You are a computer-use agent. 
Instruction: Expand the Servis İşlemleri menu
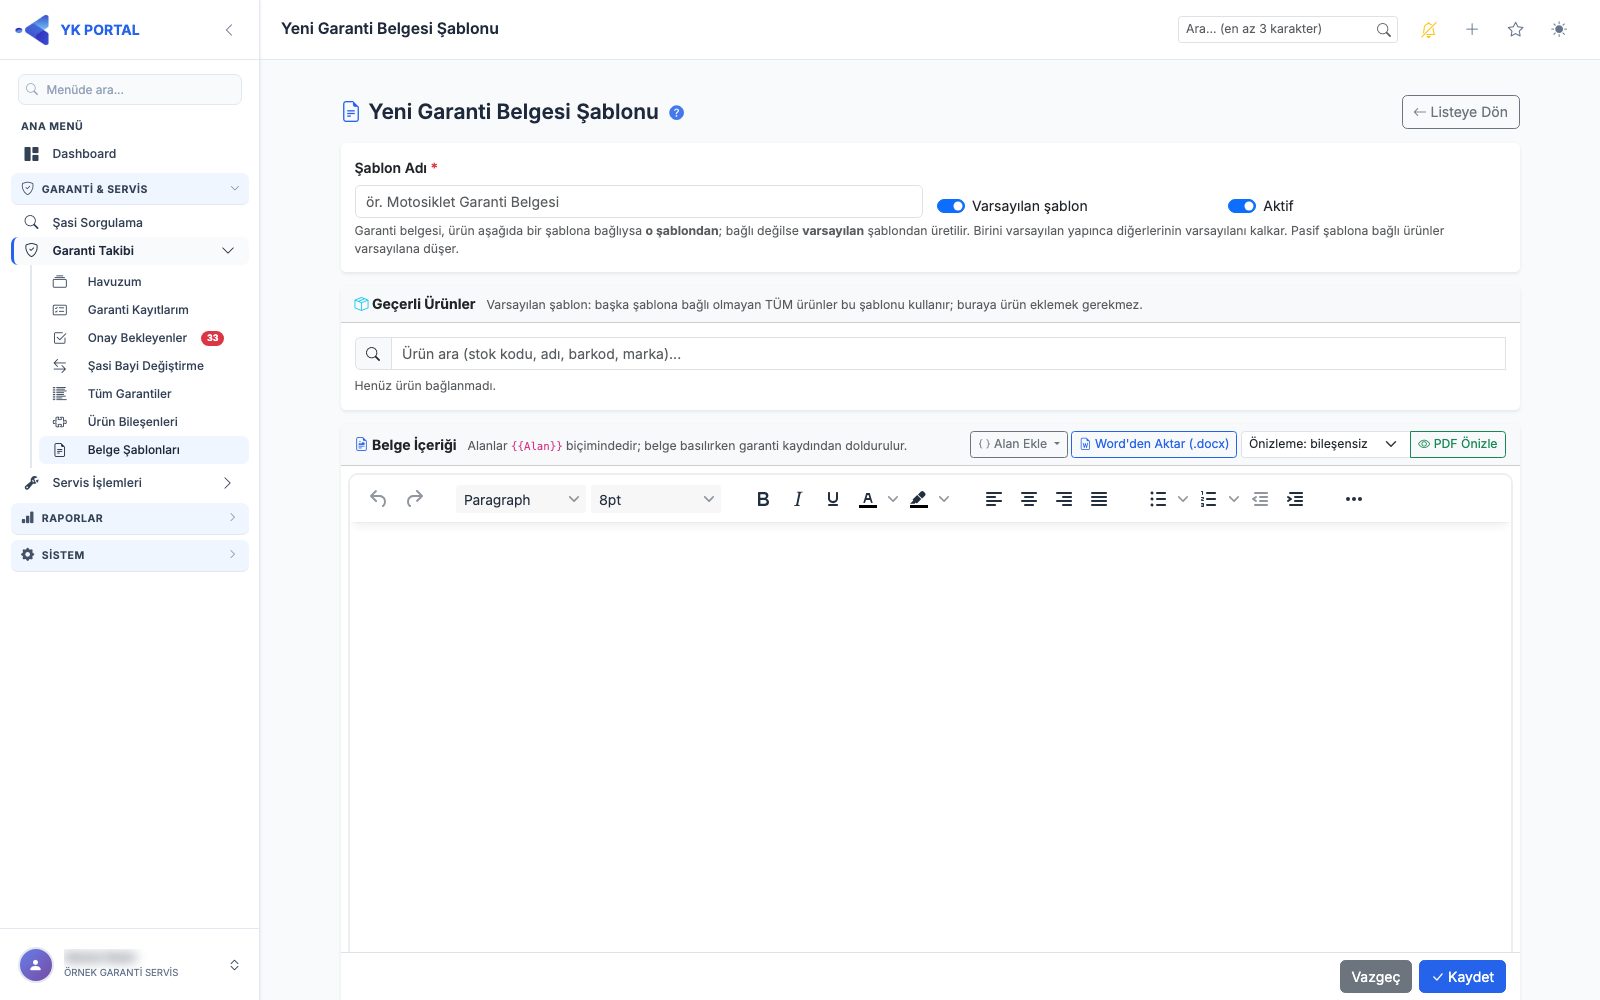(x=130, y=483)
